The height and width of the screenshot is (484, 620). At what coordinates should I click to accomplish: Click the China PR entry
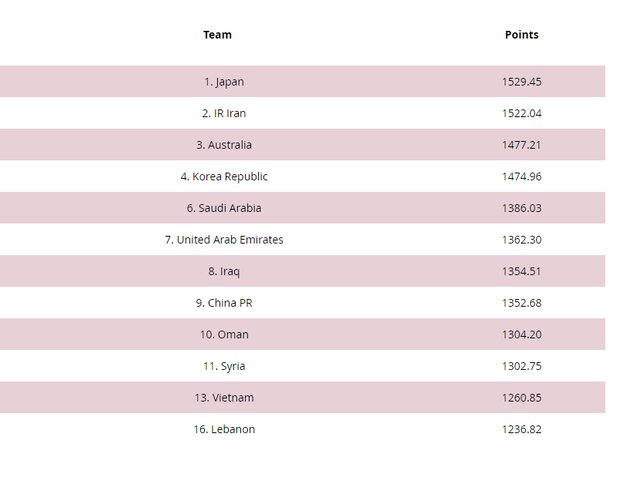pyautogui.click(x=224, y=303)
